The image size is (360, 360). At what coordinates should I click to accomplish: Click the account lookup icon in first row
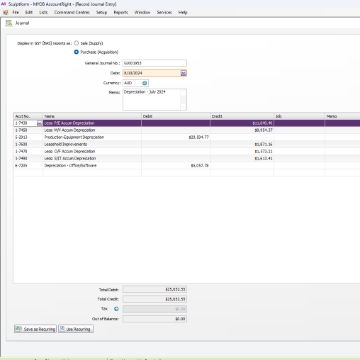40,123
